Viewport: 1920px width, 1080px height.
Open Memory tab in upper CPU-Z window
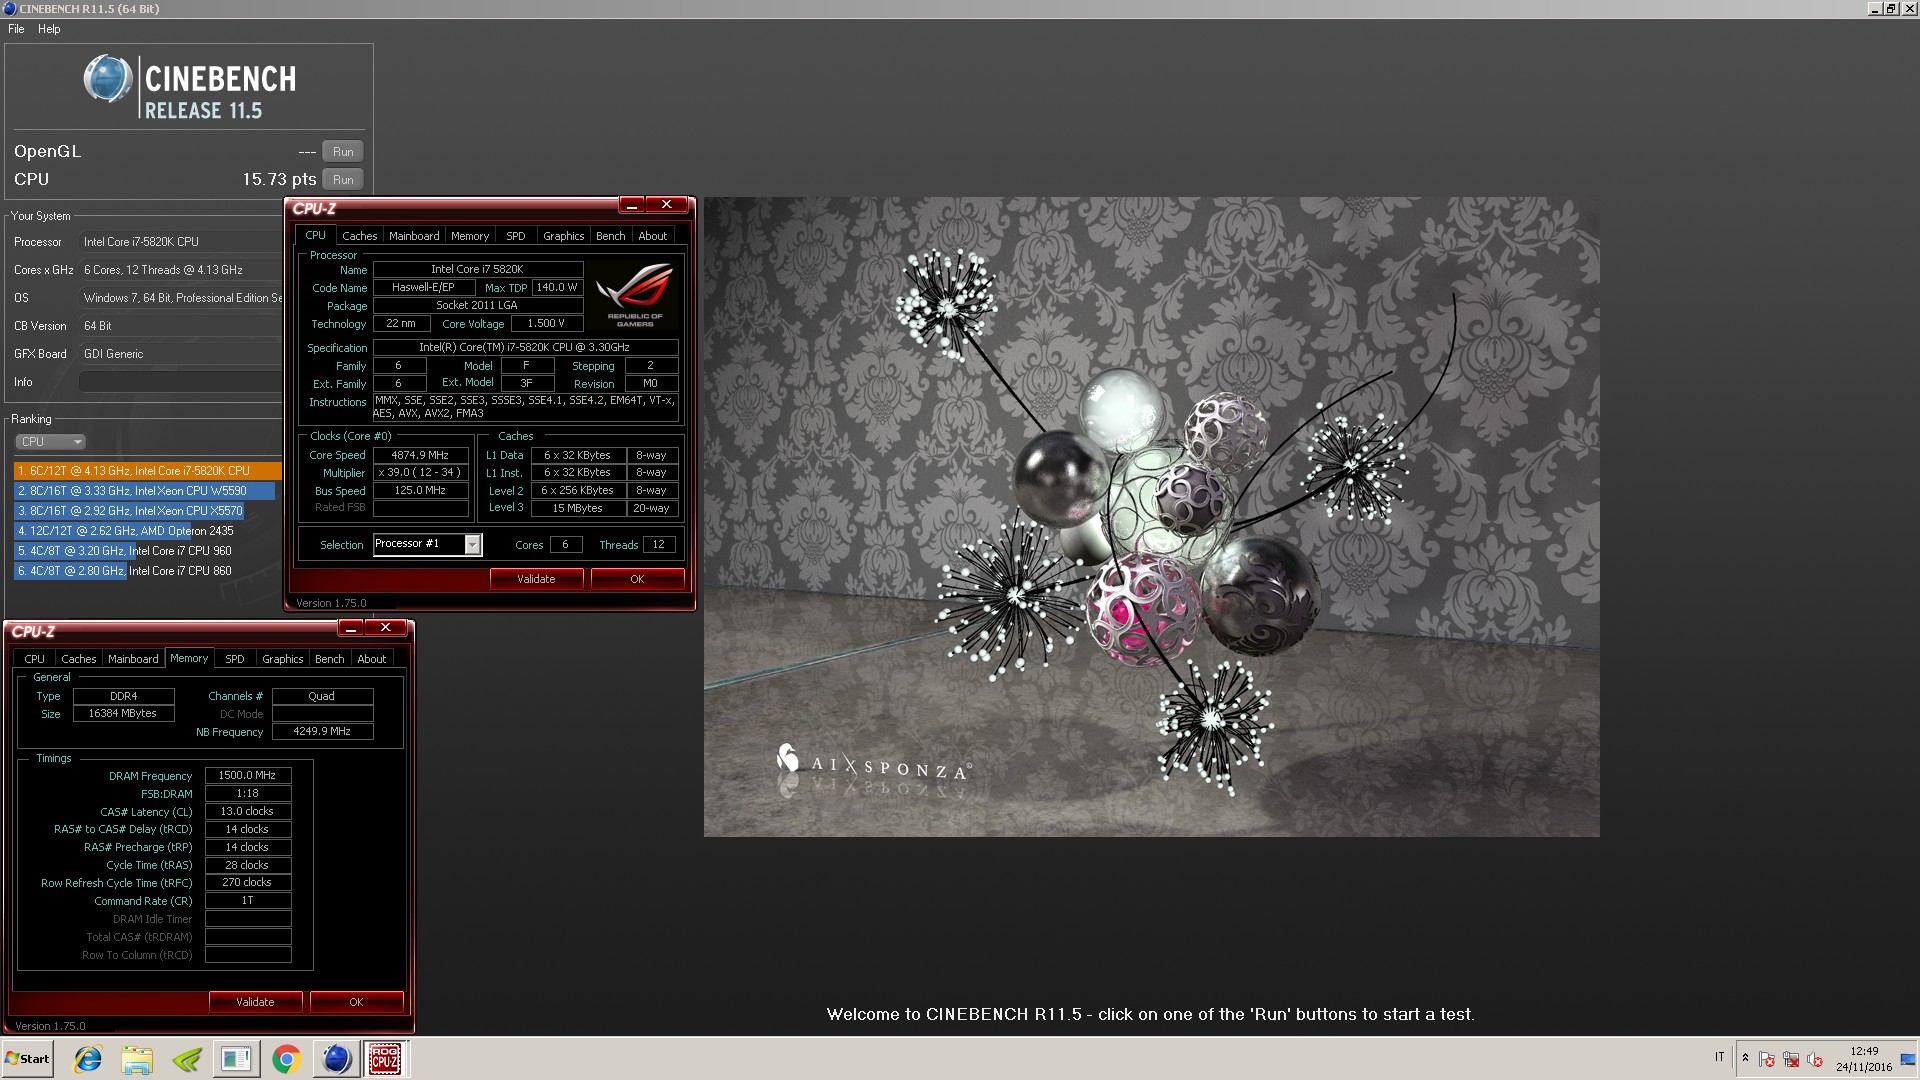click(470, 236)
